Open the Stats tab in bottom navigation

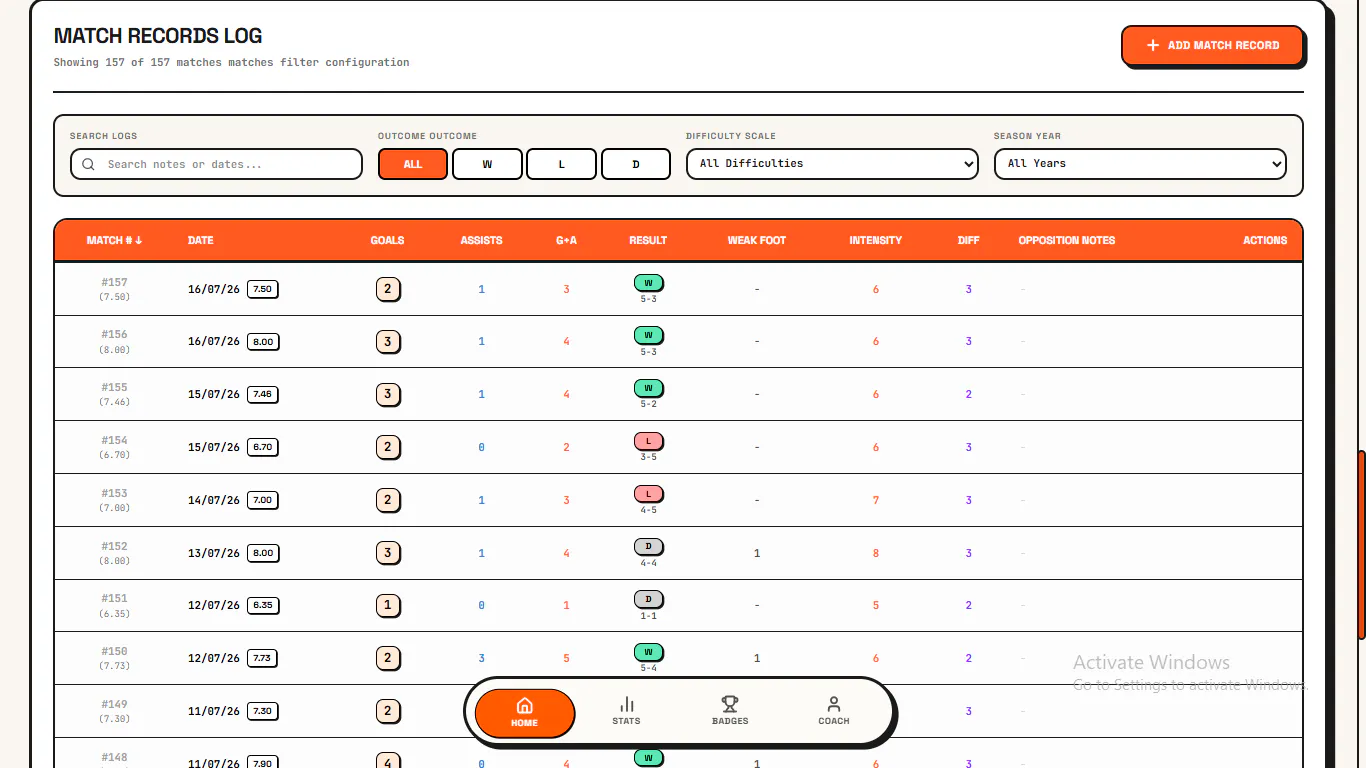(626, 711)
